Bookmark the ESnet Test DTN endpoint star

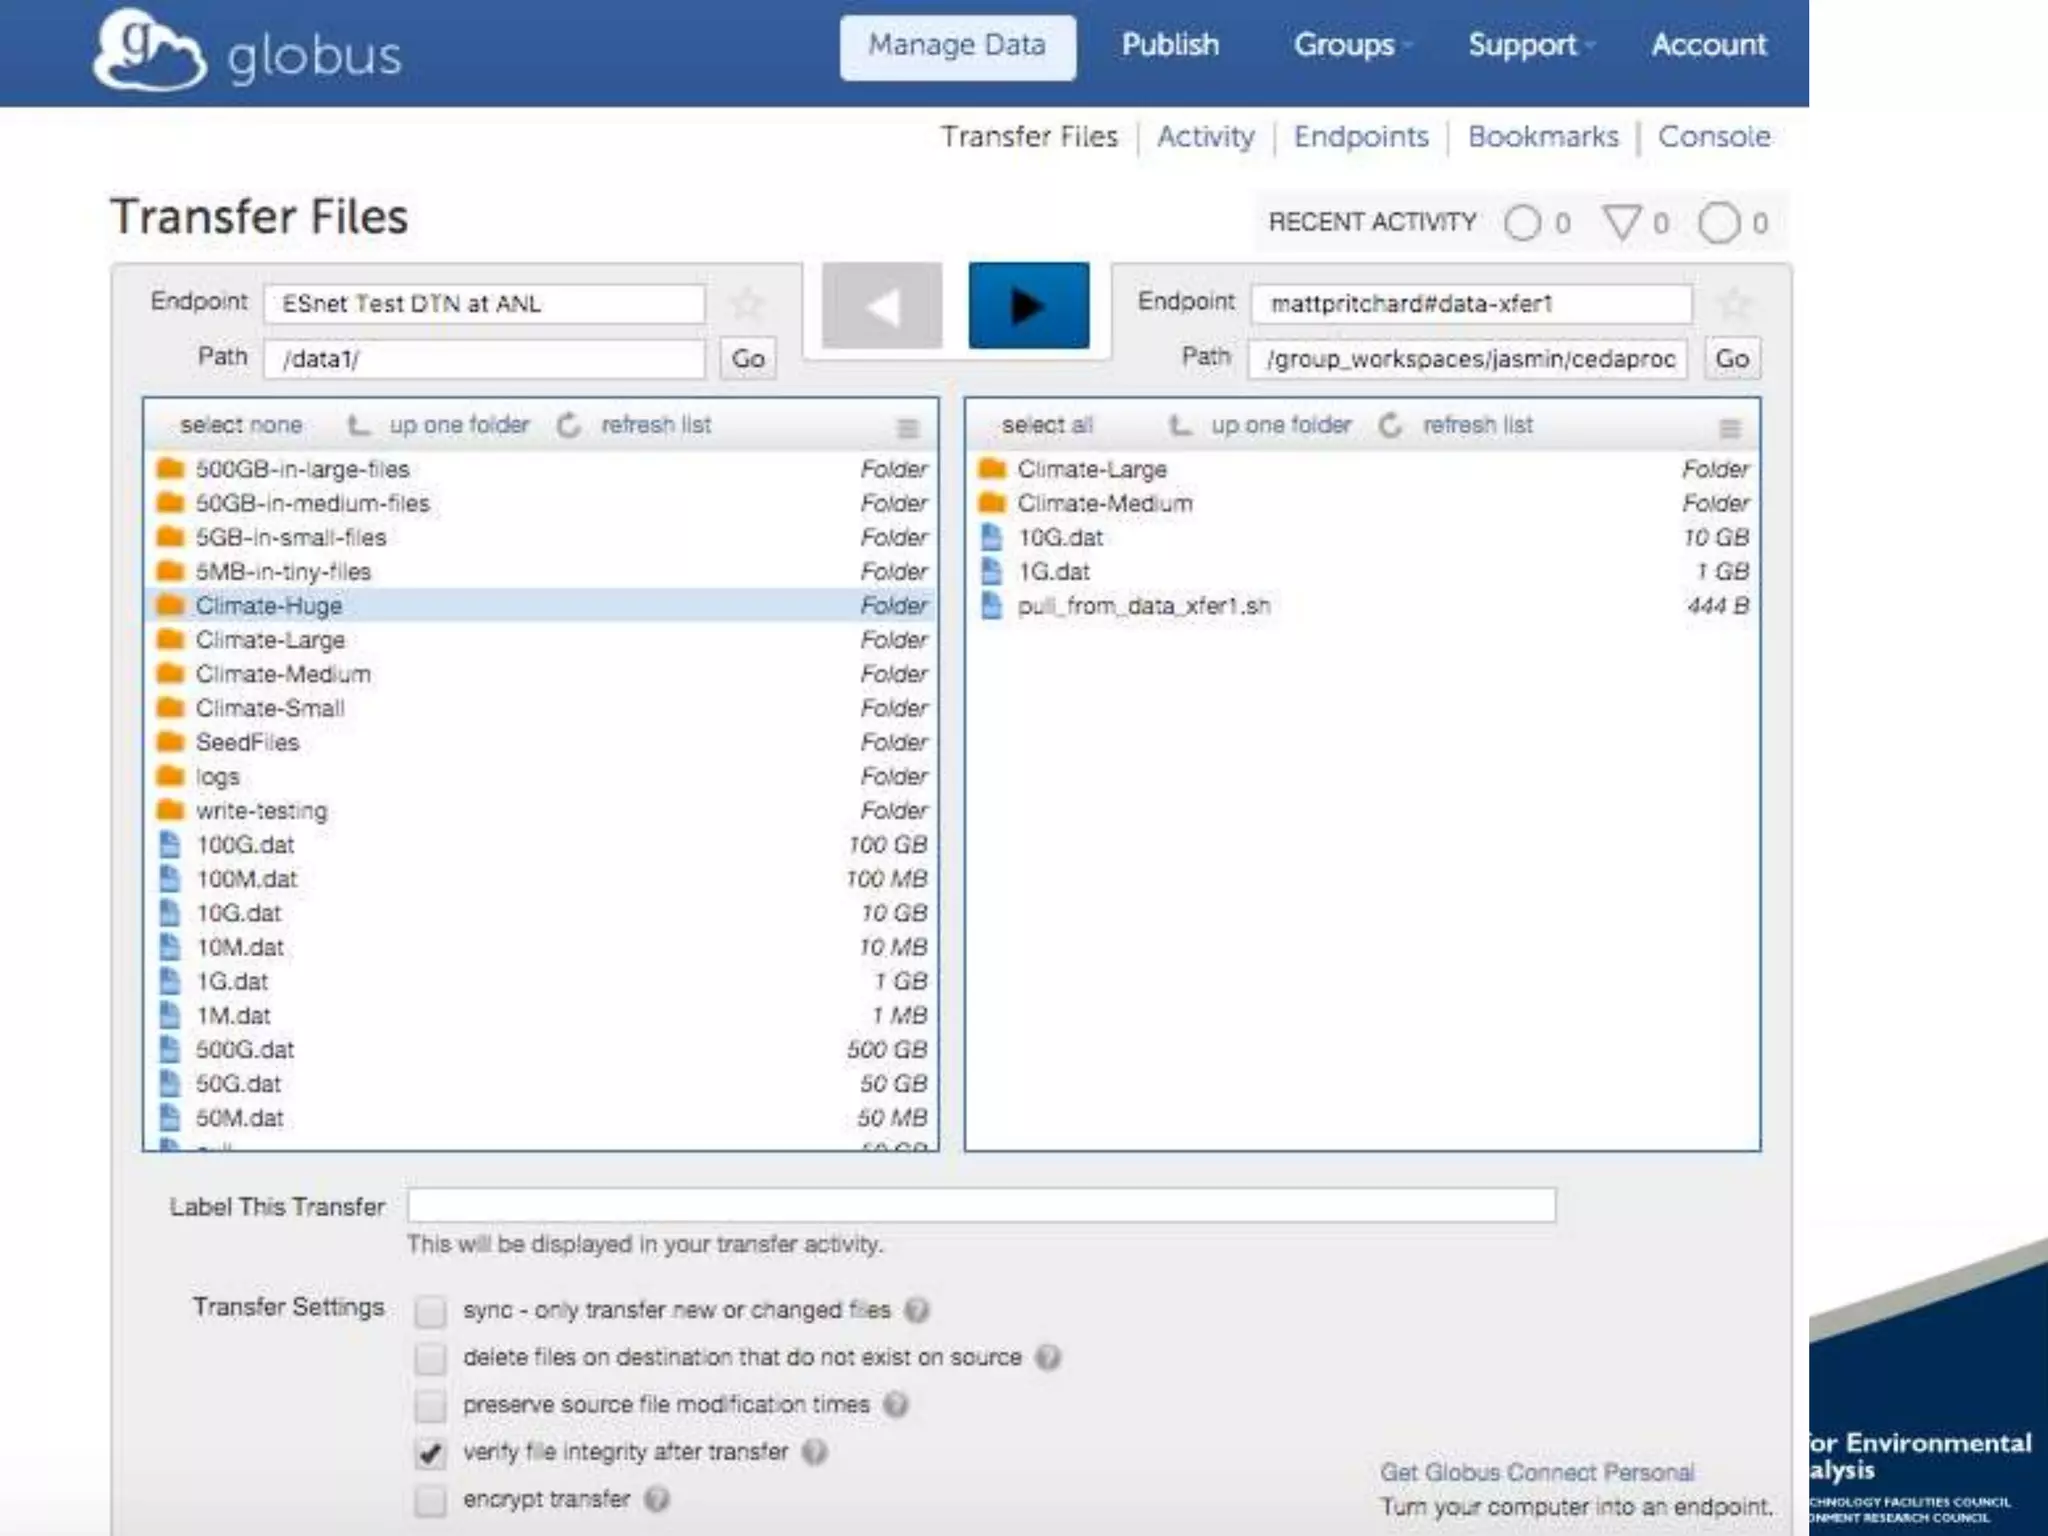click(x=746, y=303)
